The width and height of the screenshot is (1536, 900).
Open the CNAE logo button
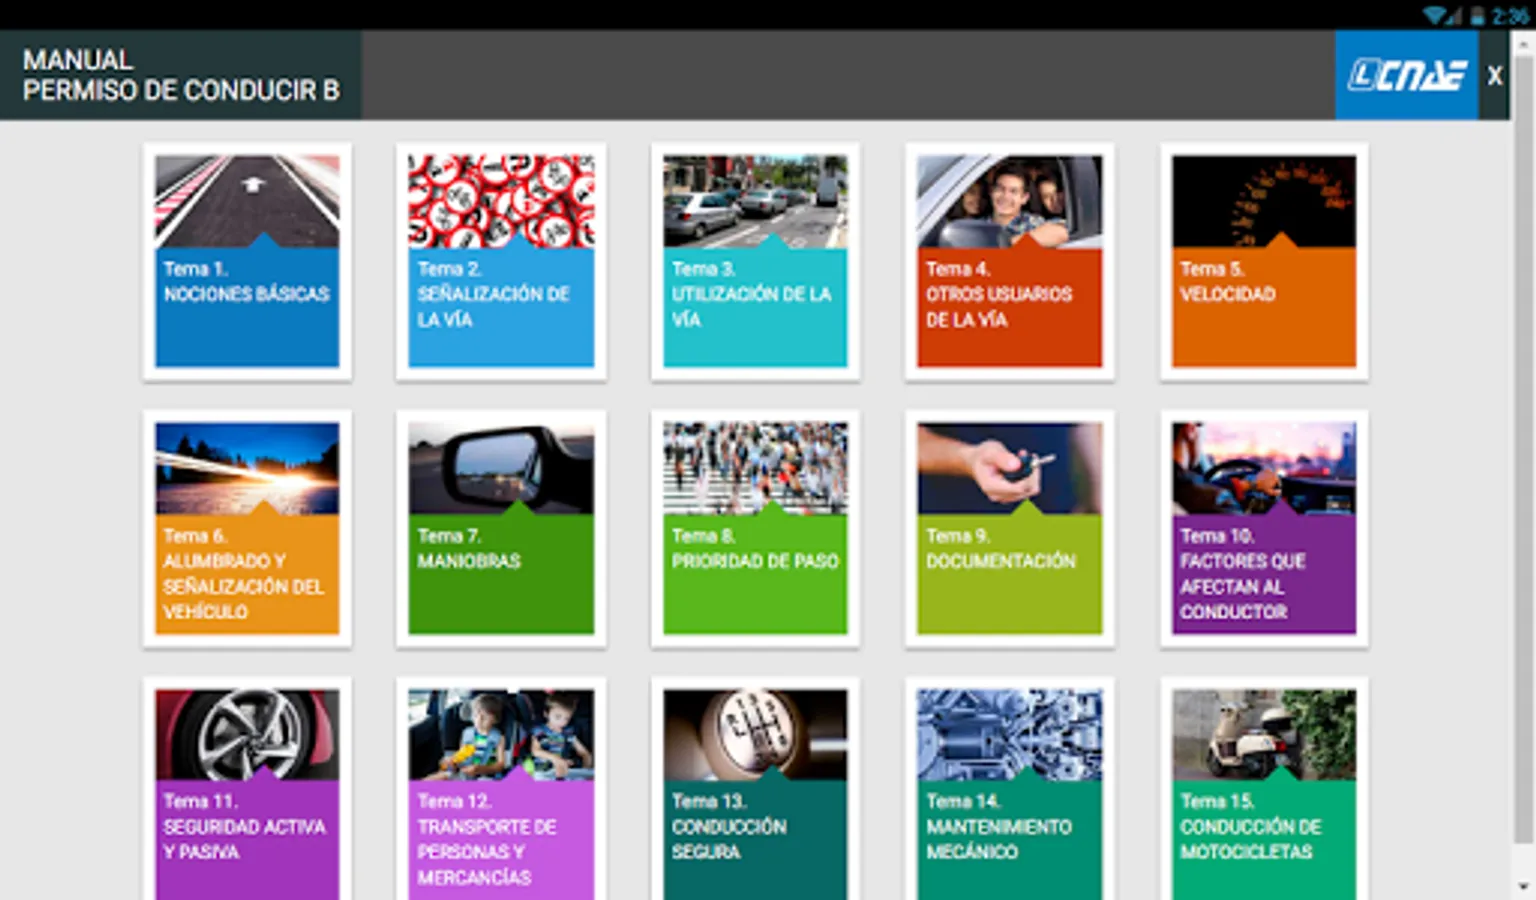tap(1405, 75)
